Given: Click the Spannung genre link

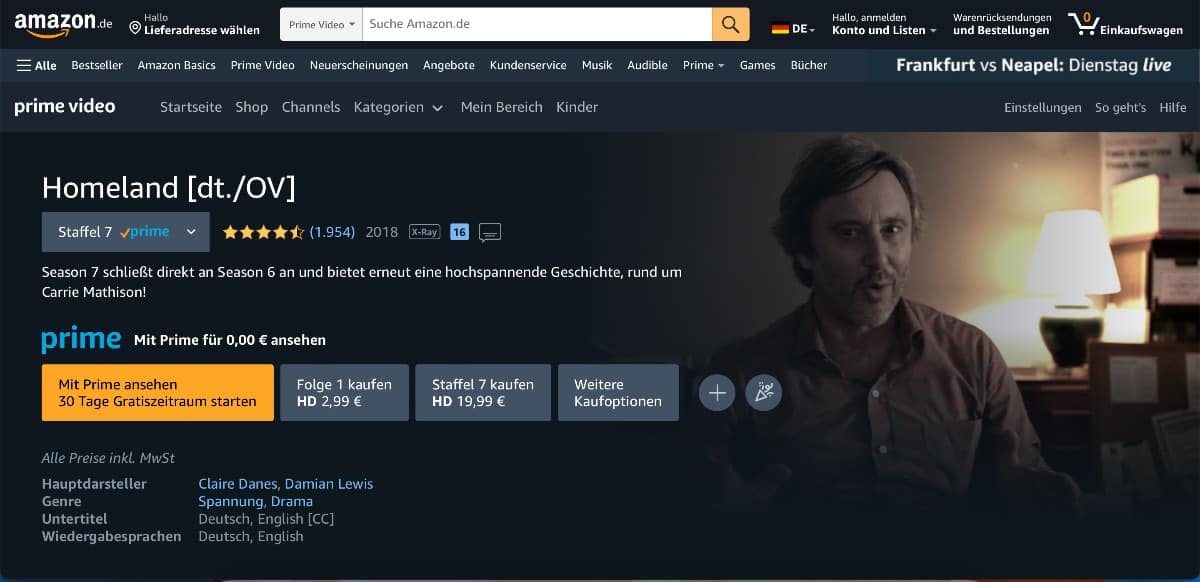Looking at the screenshot, I should pos(230,502).
